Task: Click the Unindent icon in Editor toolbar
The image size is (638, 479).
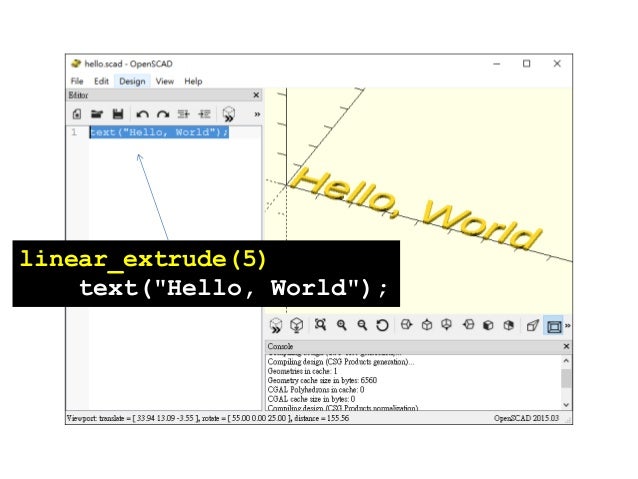Action: [x=183, y=114]
